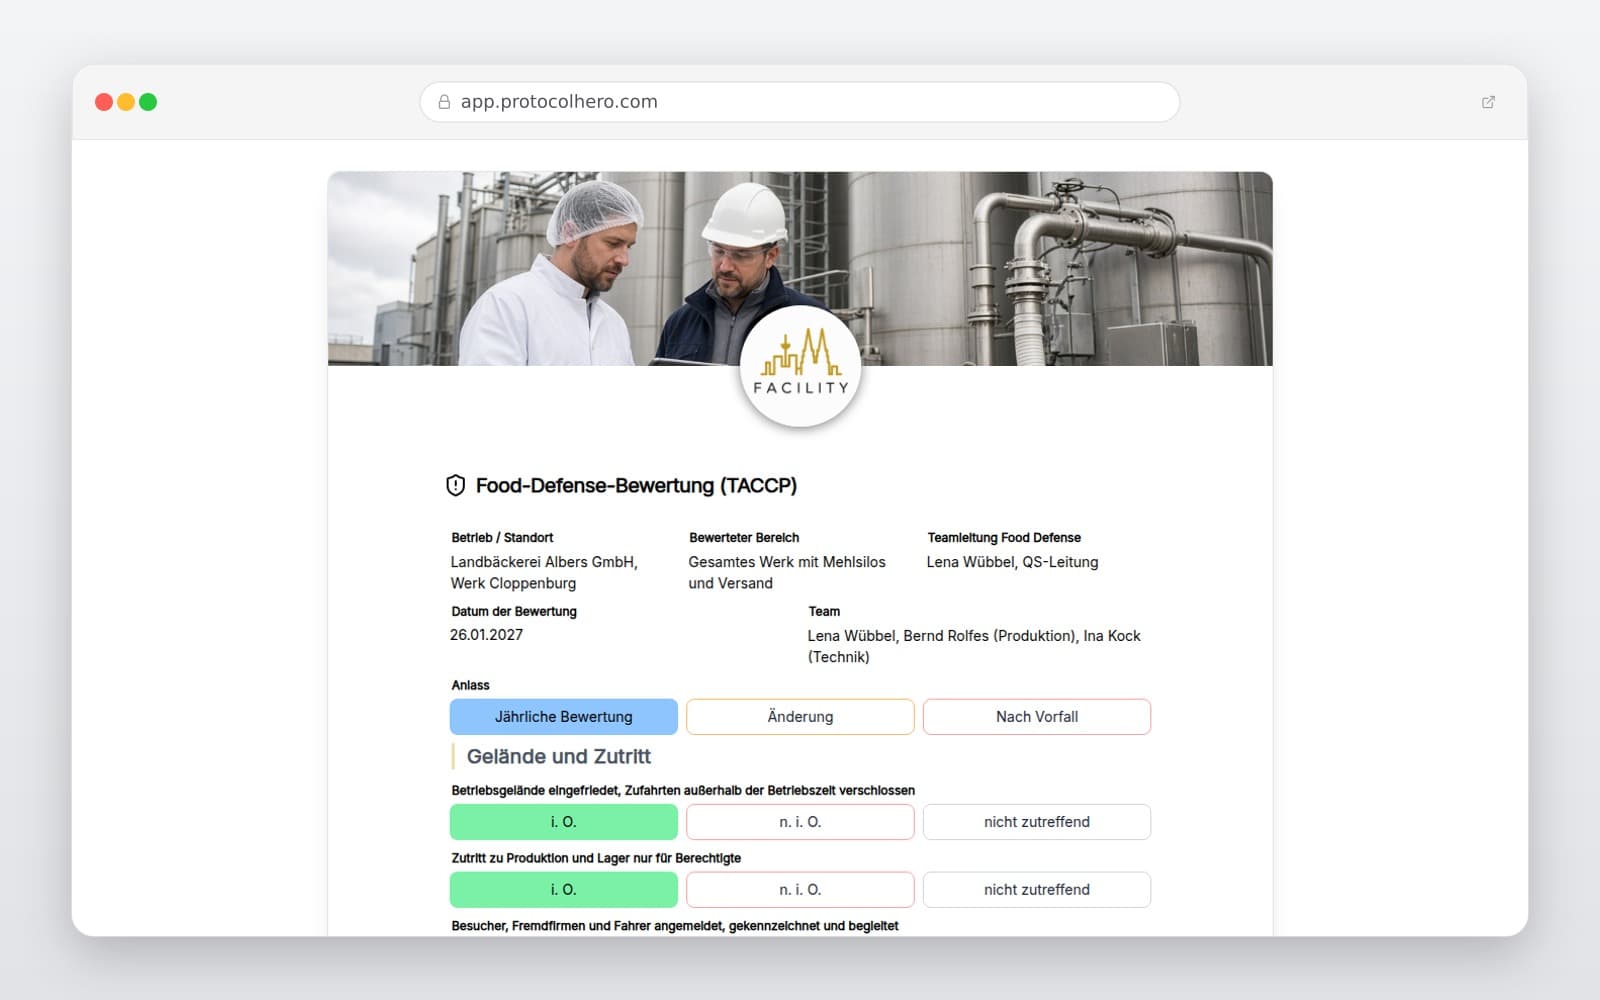Mark 'Betriebsgelände eingefriedet' as n. i. O.
The image size is (1600, 1000).
800,822
